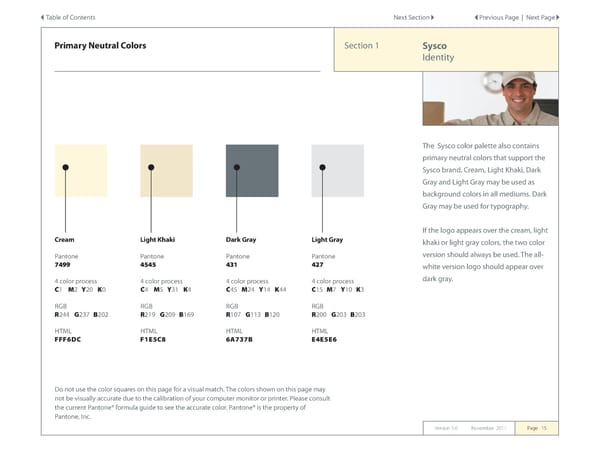The height and width of the screenshot is (463, 600).
Task: Click the callout dot on the Cream swatch
Action: [65, 166]
